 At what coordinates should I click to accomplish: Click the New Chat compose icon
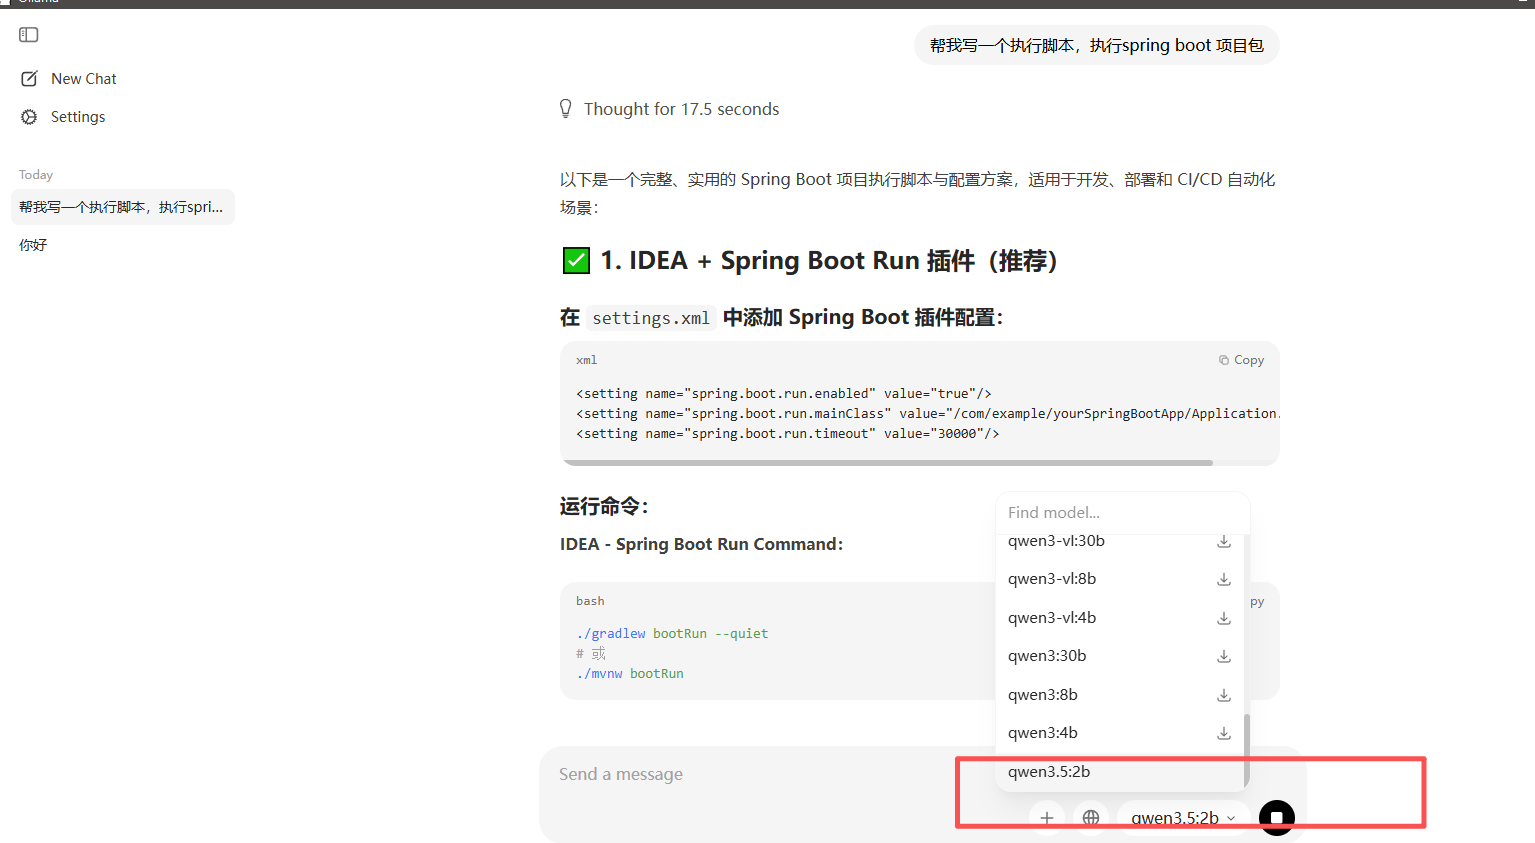point(29,78)
